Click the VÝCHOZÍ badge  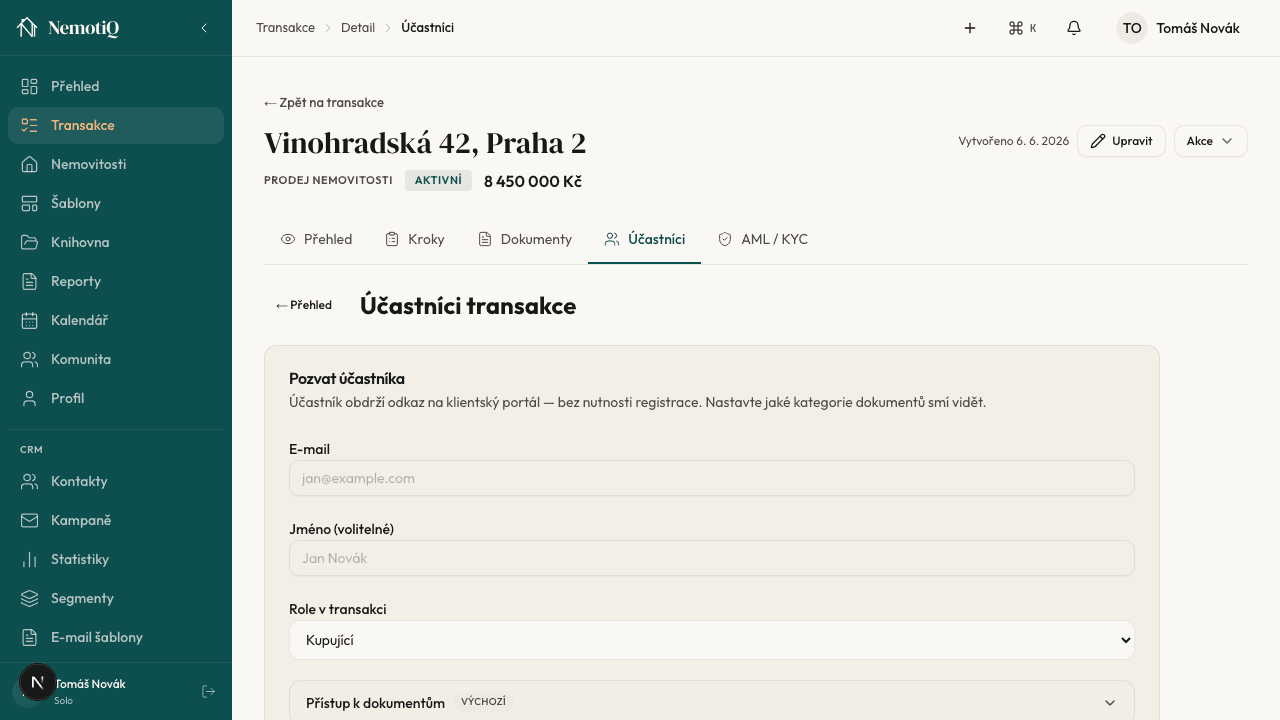(x=483, y=702)
